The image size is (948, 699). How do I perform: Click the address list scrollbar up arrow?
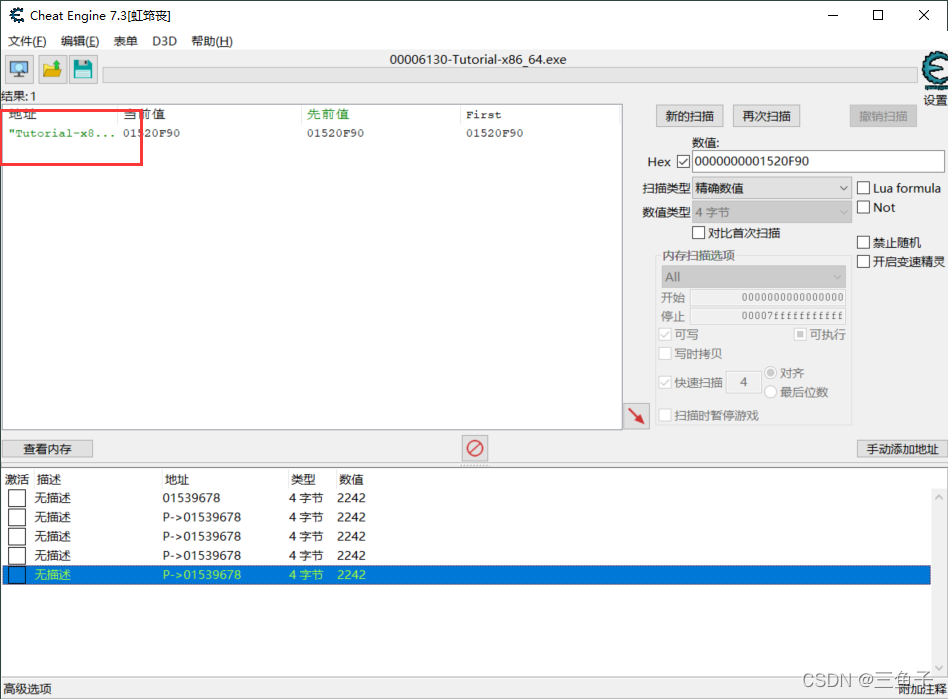938,497
